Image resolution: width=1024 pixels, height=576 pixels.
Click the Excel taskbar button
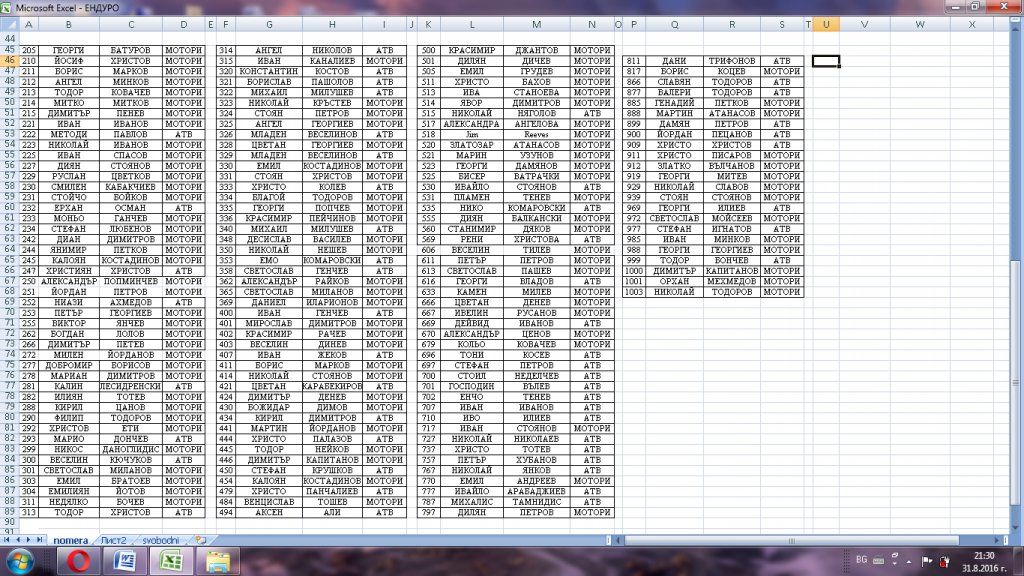coord(171,562)
